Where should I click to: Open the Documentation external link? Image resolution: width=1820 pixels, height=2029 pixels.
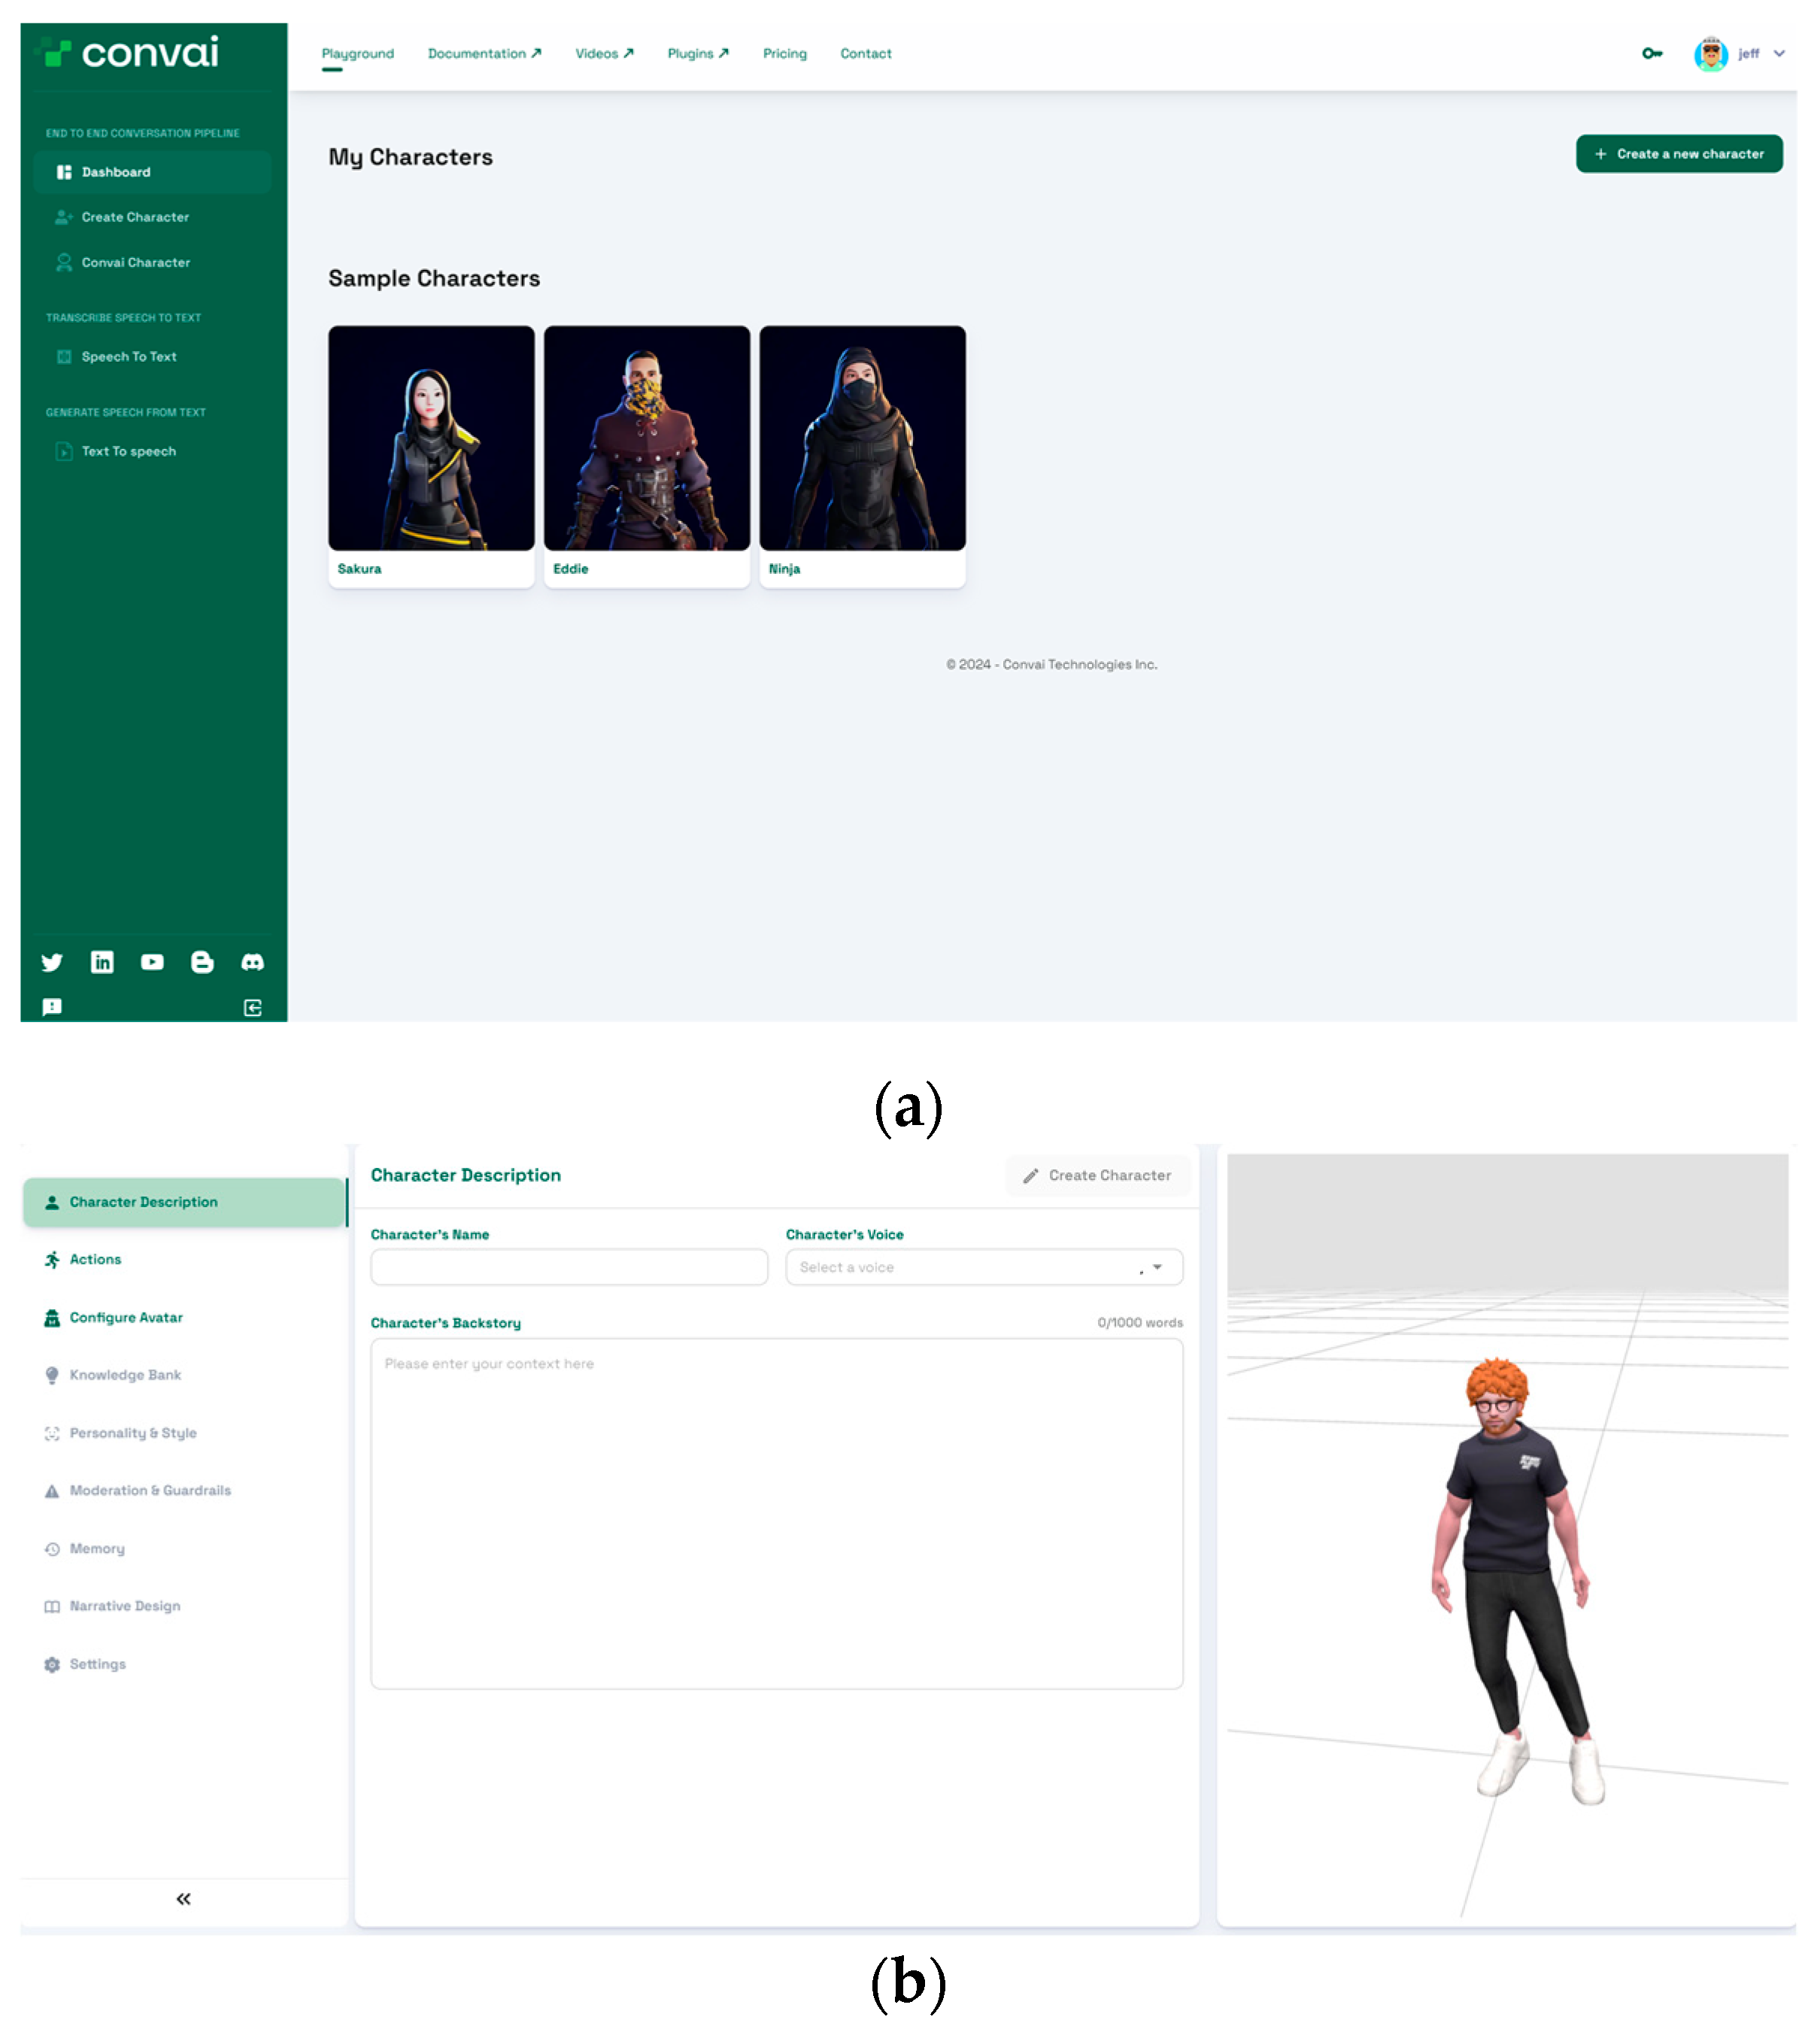coord(485,54)
